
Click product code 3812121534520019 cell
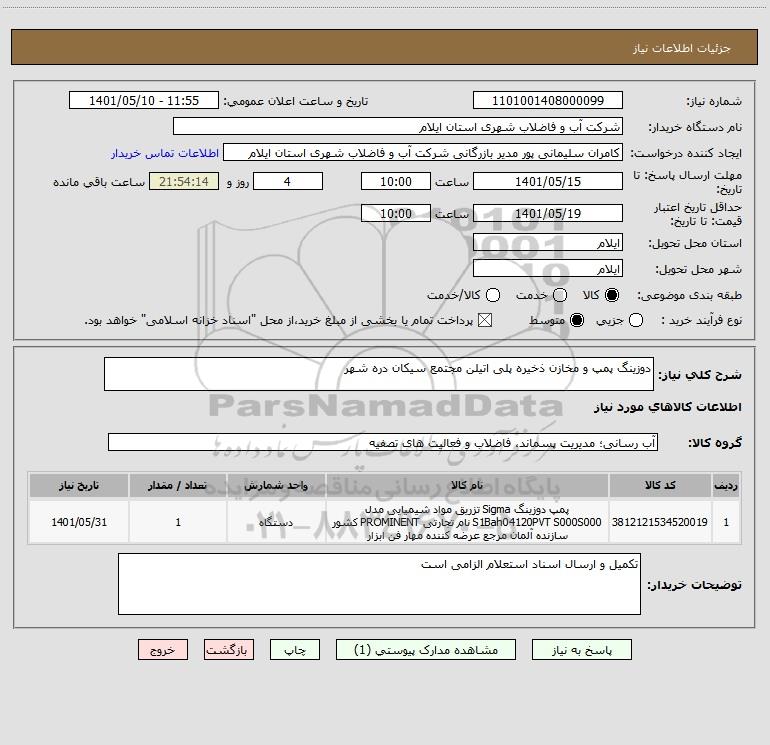pos(660,522)
